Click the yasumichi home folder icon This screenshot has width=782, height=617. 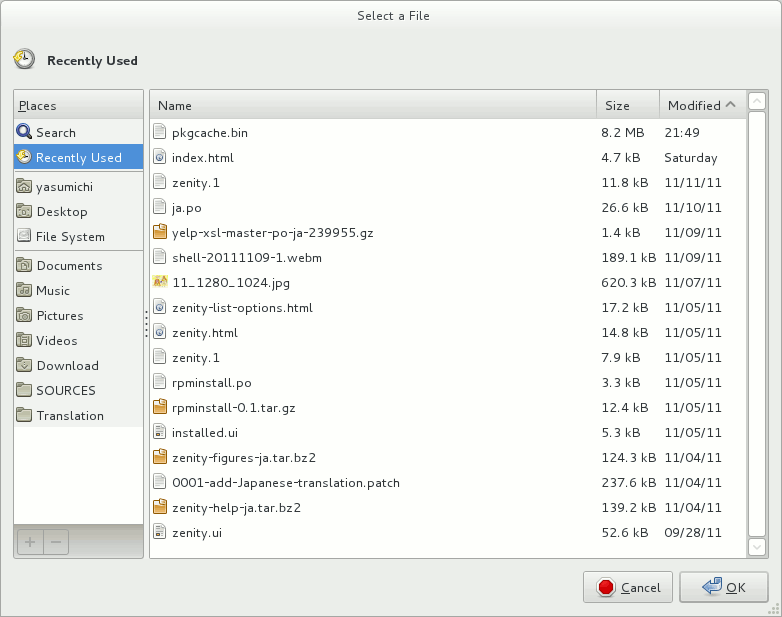click(x=25, y=186)
